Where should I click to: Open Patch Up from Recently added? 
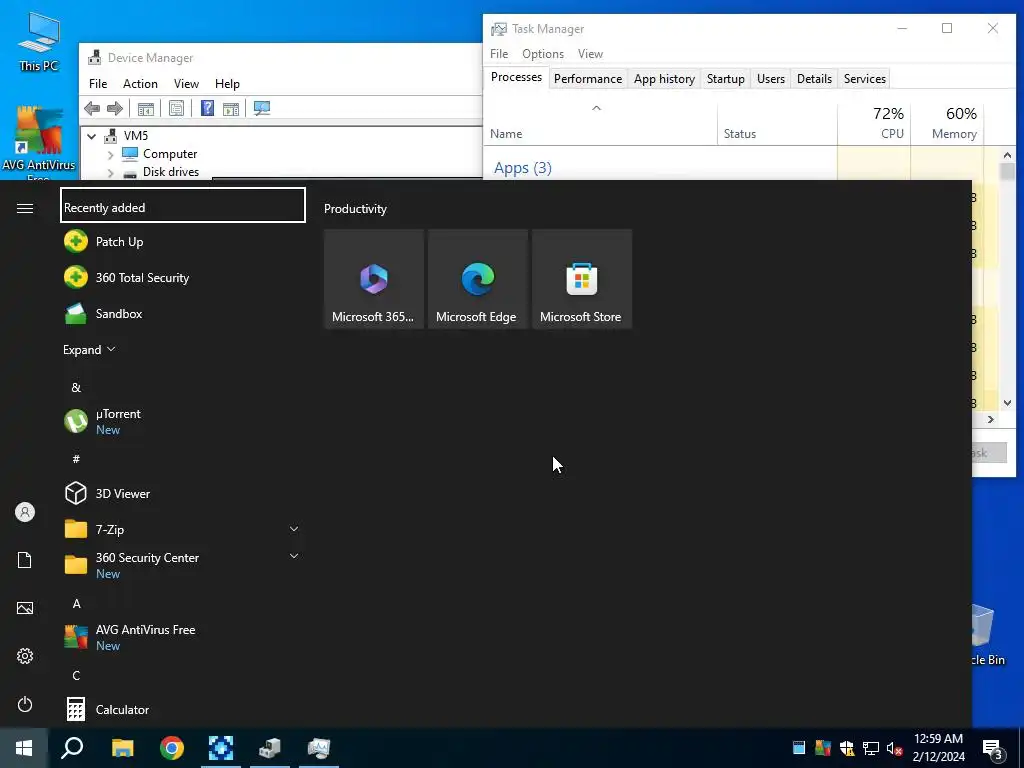[x=183, y=242]
